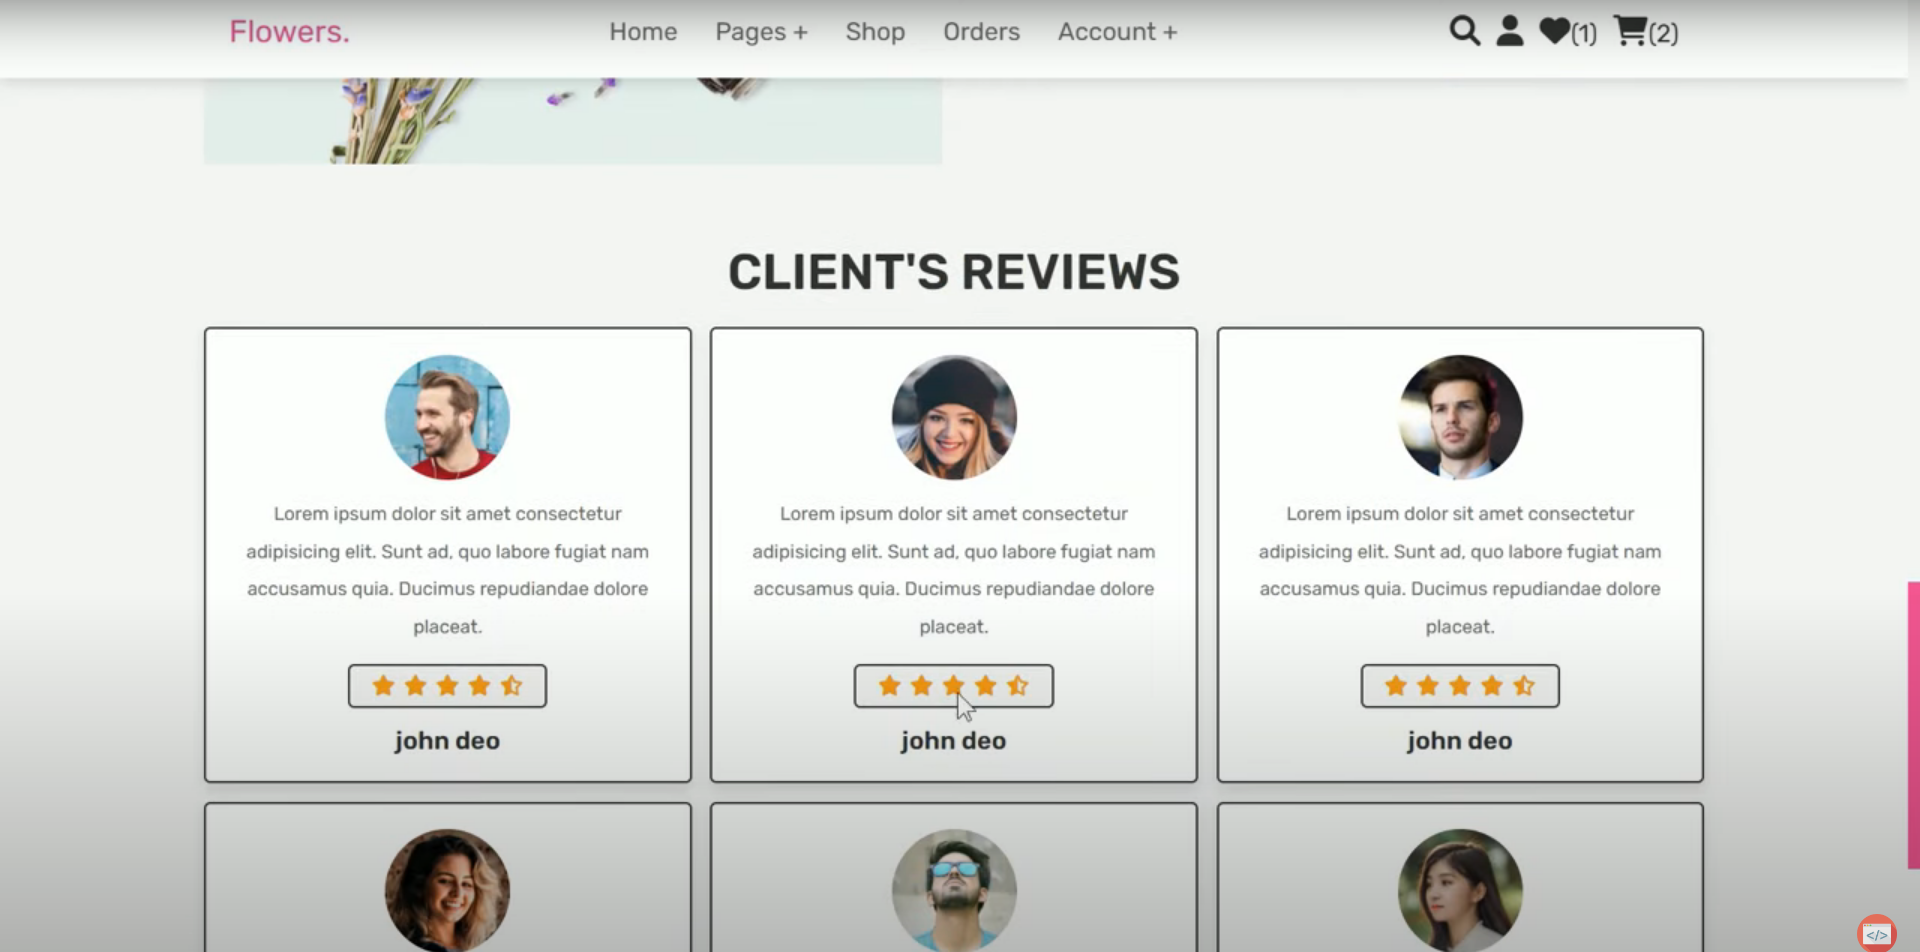Expand the Pages menu

762,31
